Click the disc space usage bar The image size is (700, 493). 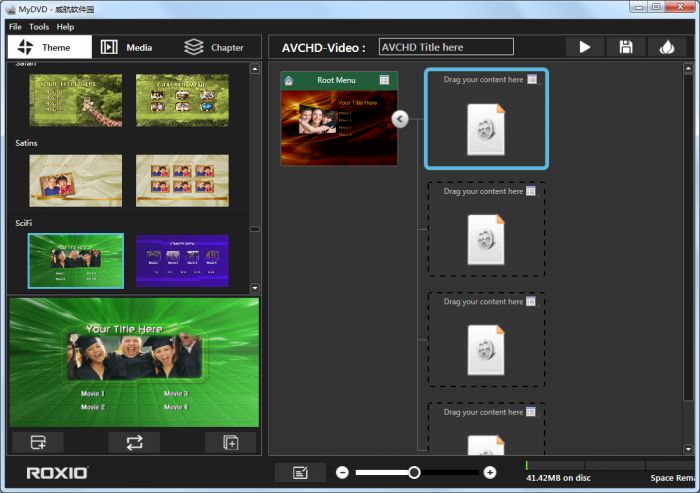click(610, 465)
